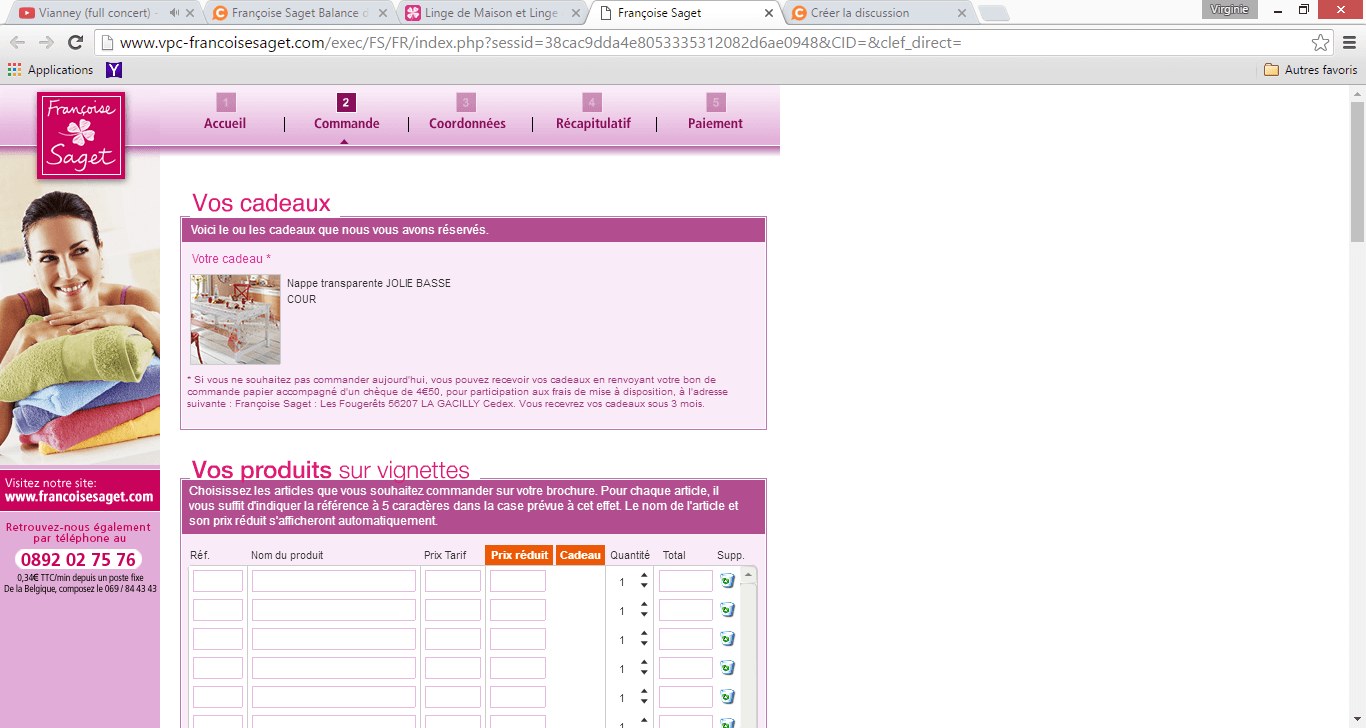
Task: Open Chrome menu hamburger icon
Action: (1348, 43)
